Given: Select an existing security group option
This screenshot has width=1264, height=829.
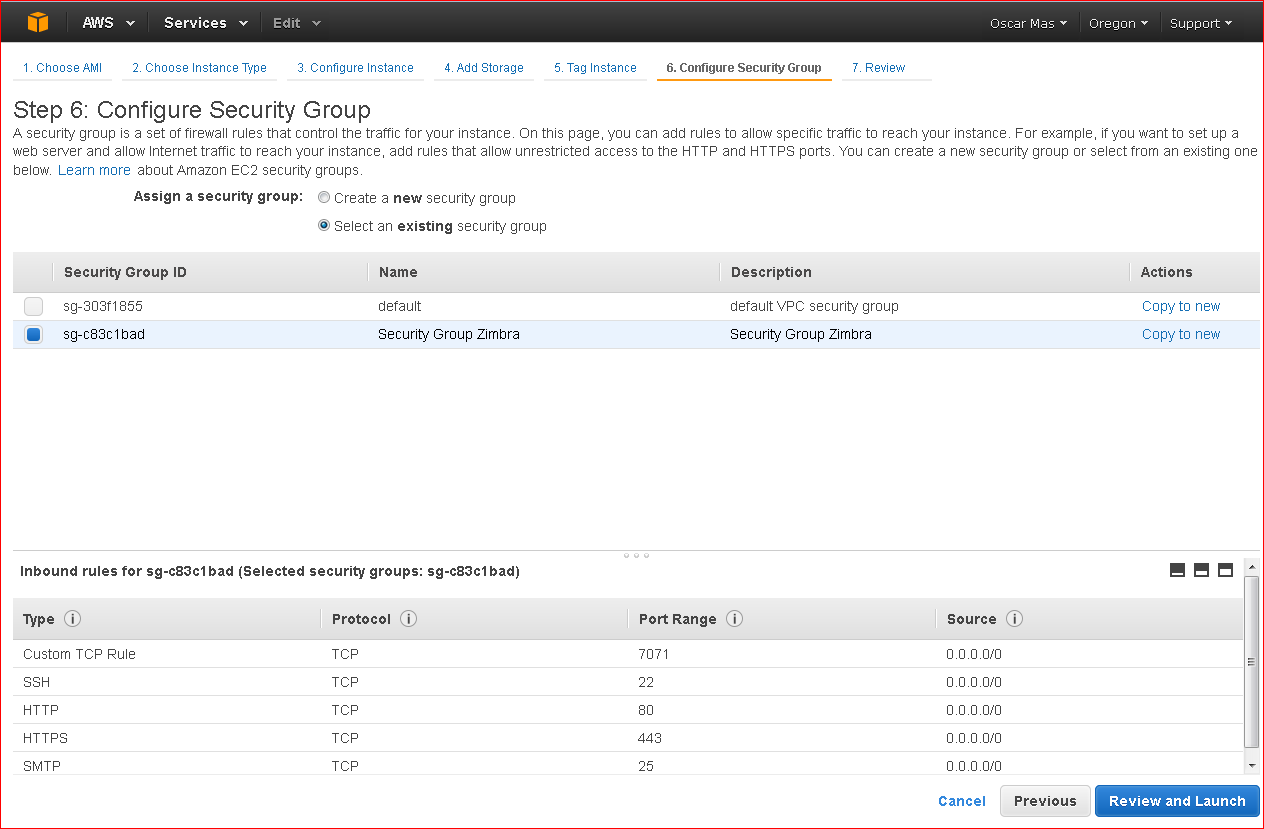Looking at the screenshot, I should (324, 226).
